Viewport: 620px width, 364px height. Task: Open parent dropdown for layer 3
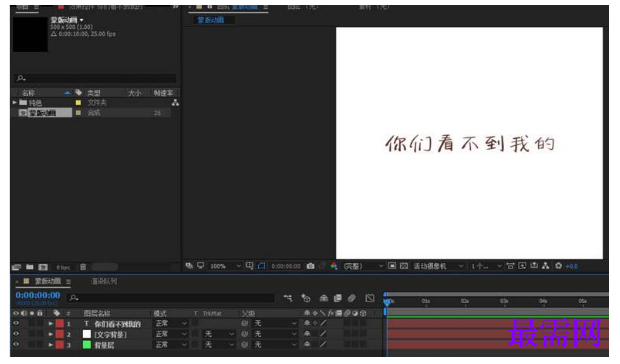pos(275,345)
